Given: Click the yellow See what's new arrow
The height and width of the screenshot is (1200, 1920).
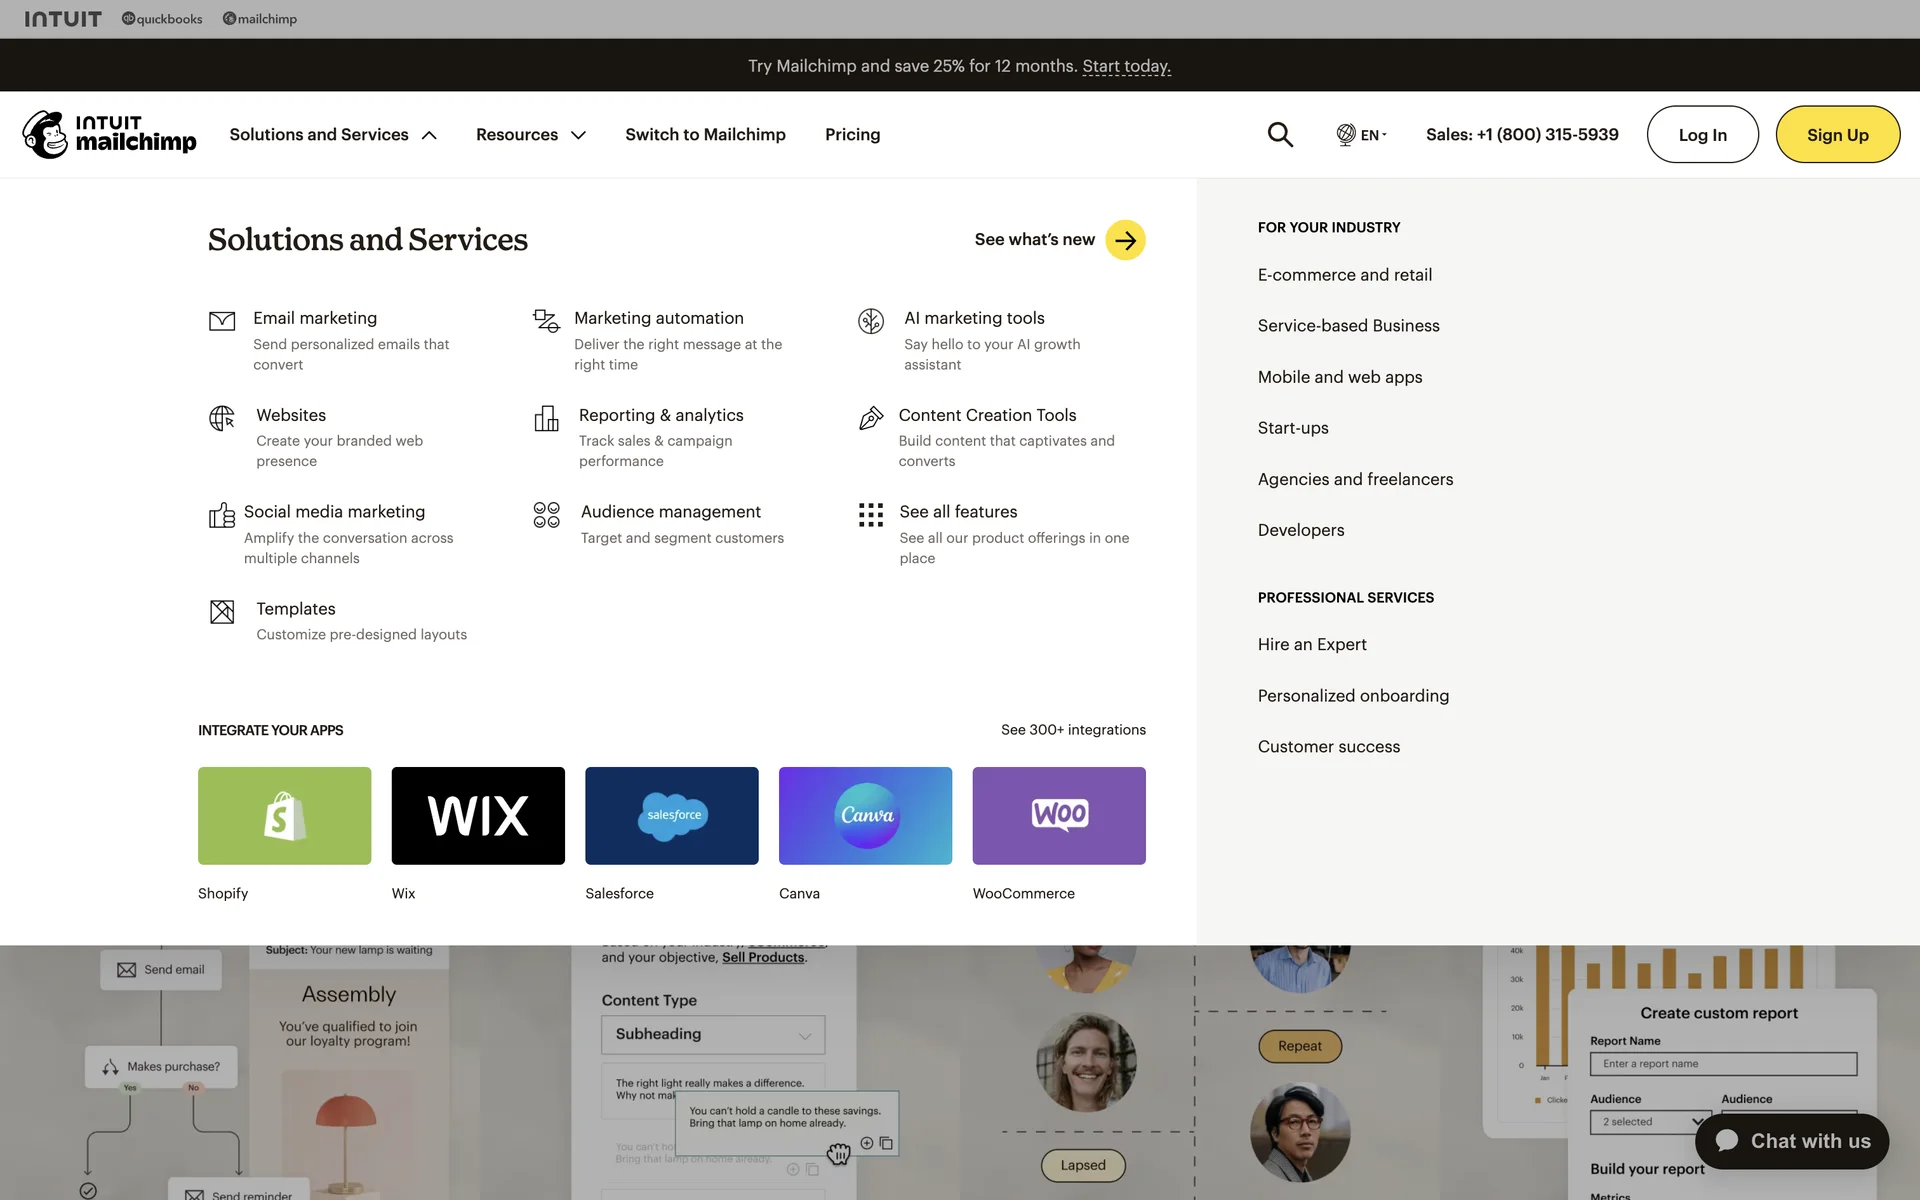Looking at the screenshot, I should (x=1125, y=240).
